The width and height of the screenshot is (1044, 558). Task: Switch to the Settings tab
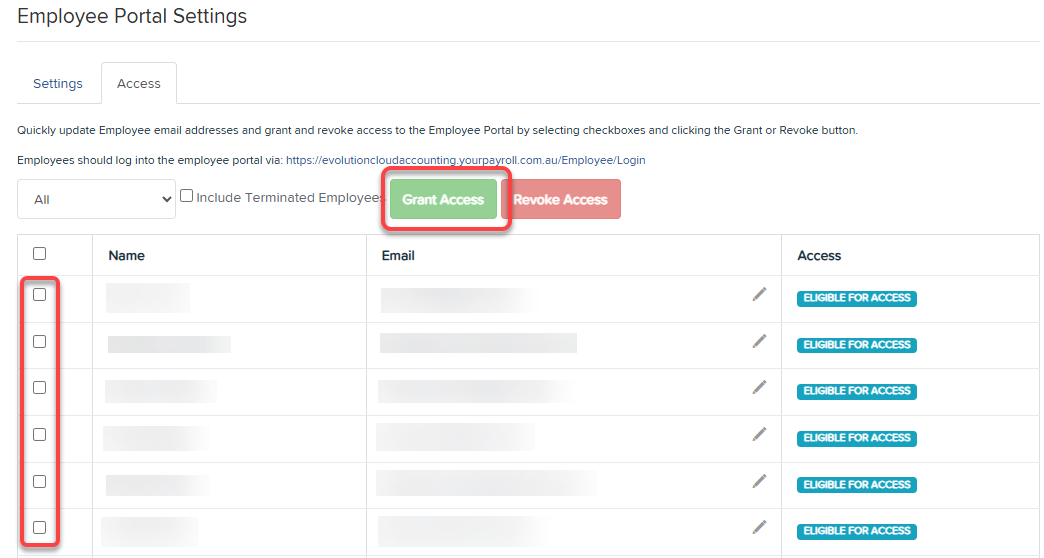click(x=58, y=84)
